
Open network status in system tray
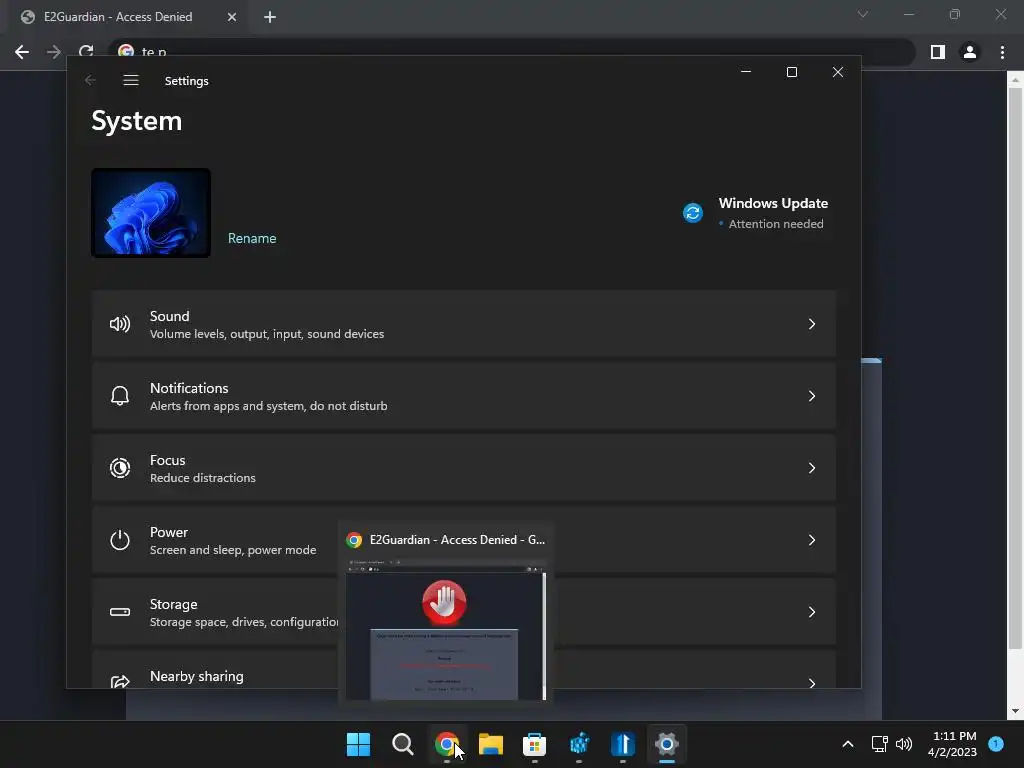click(x=879, y=744)
